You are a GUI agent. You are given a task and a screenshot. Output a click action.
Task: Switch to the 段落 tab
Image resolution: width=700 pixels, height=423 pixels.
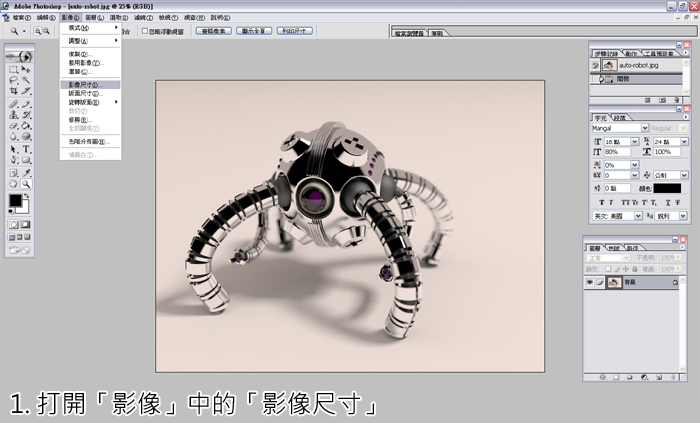click(x=619, y=118)
